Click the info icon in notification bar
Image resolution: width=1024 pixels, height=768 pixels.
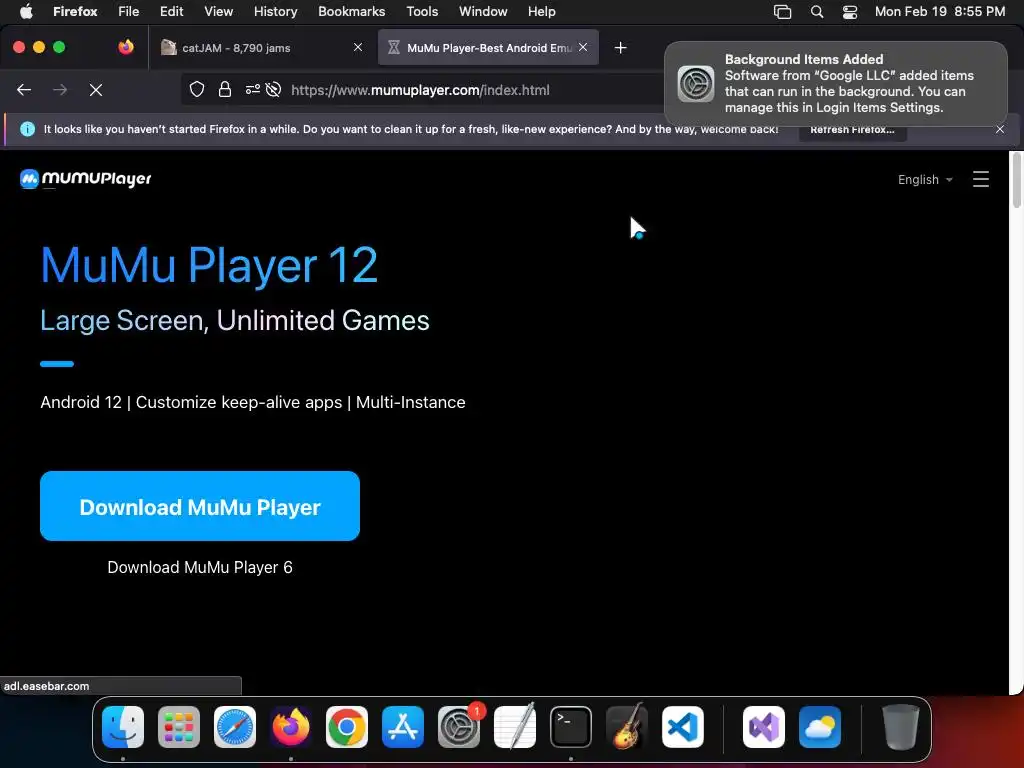pos(27,129)
